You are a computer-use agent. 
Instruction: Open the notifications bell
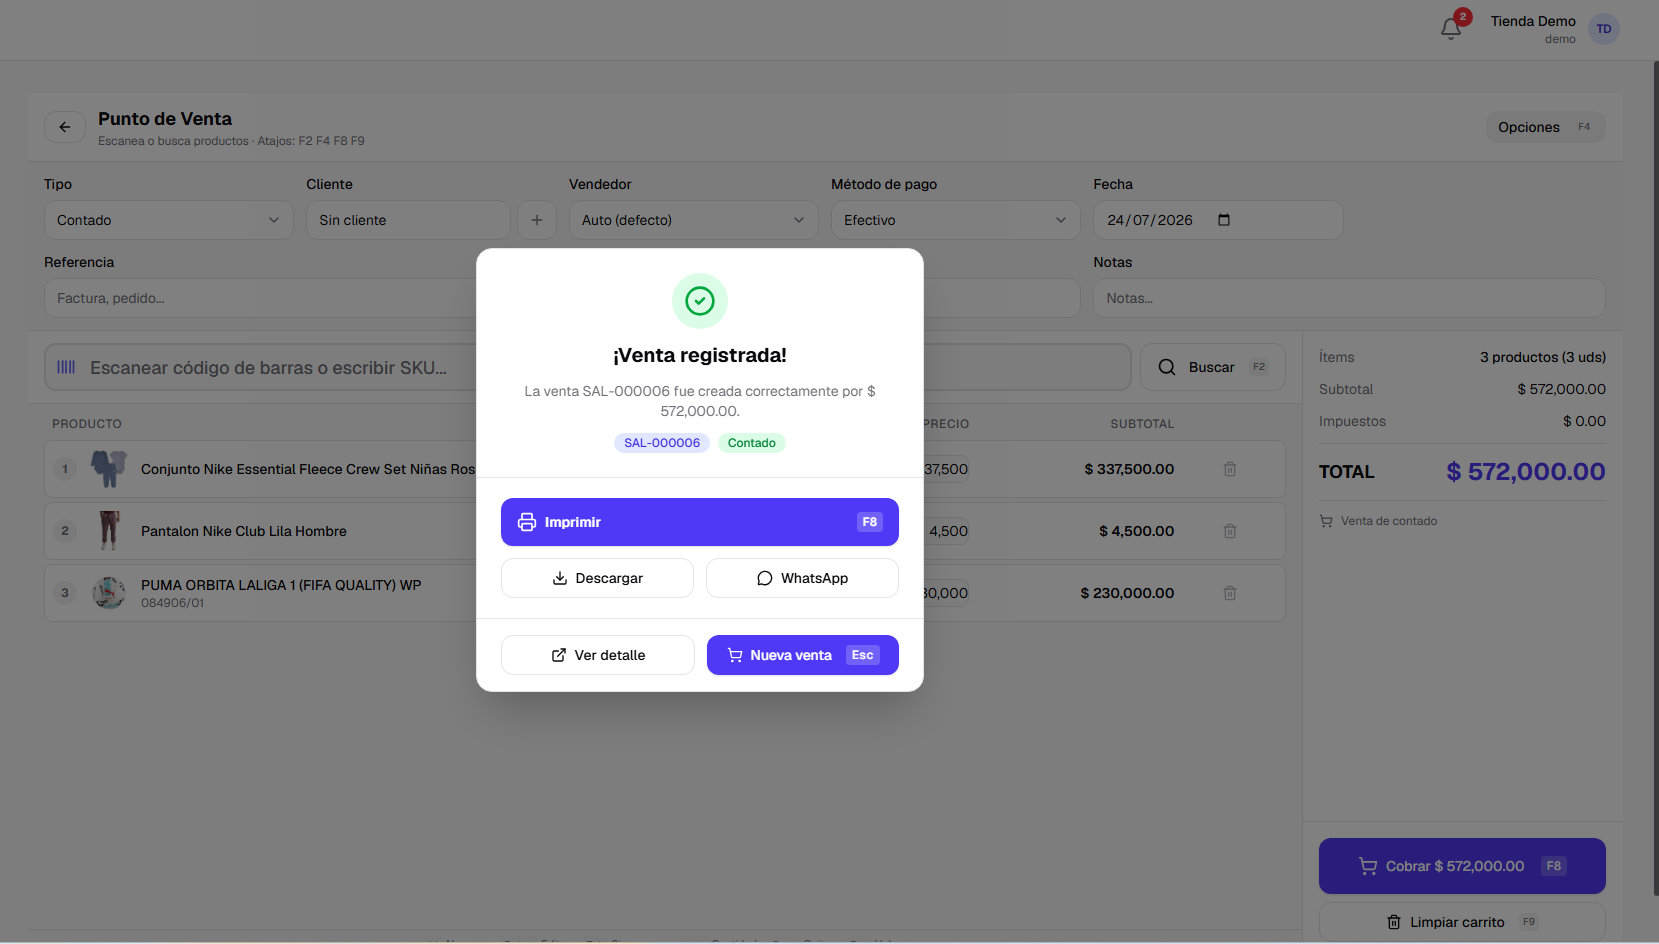[x=1451, y=29]
